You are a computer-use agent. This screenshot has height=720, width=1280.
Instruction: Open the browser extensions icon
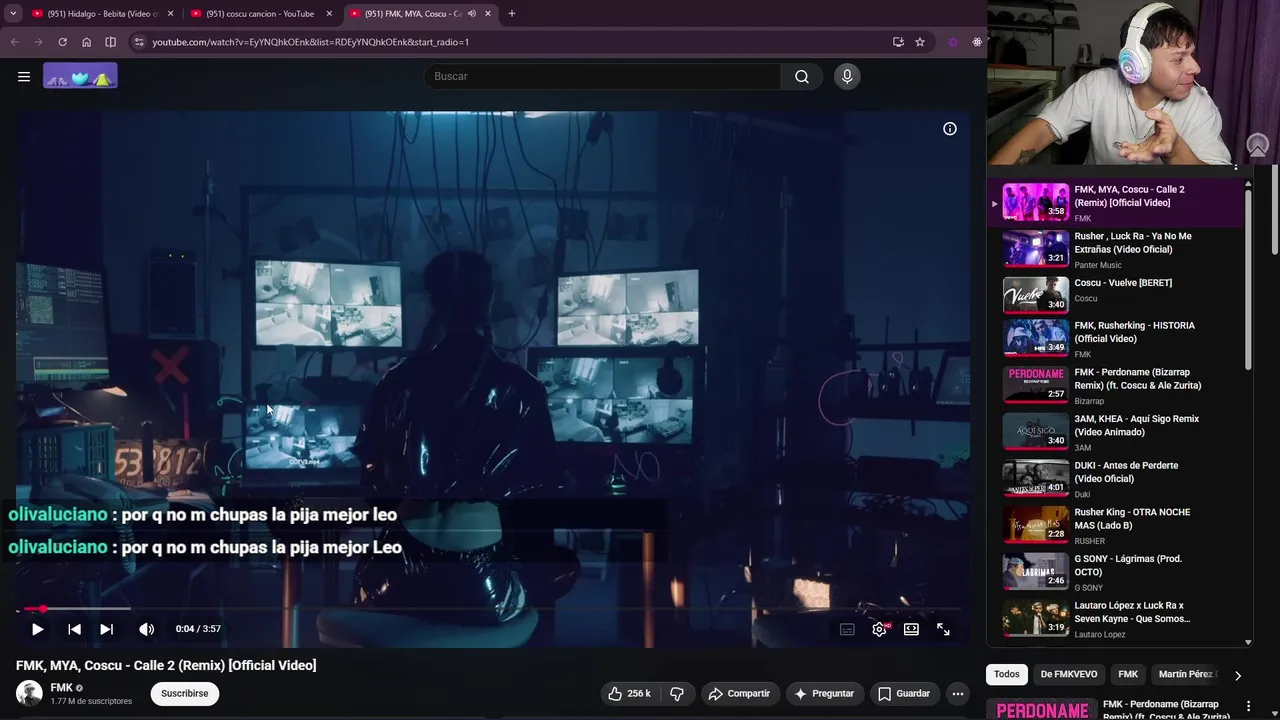point(977,42)
